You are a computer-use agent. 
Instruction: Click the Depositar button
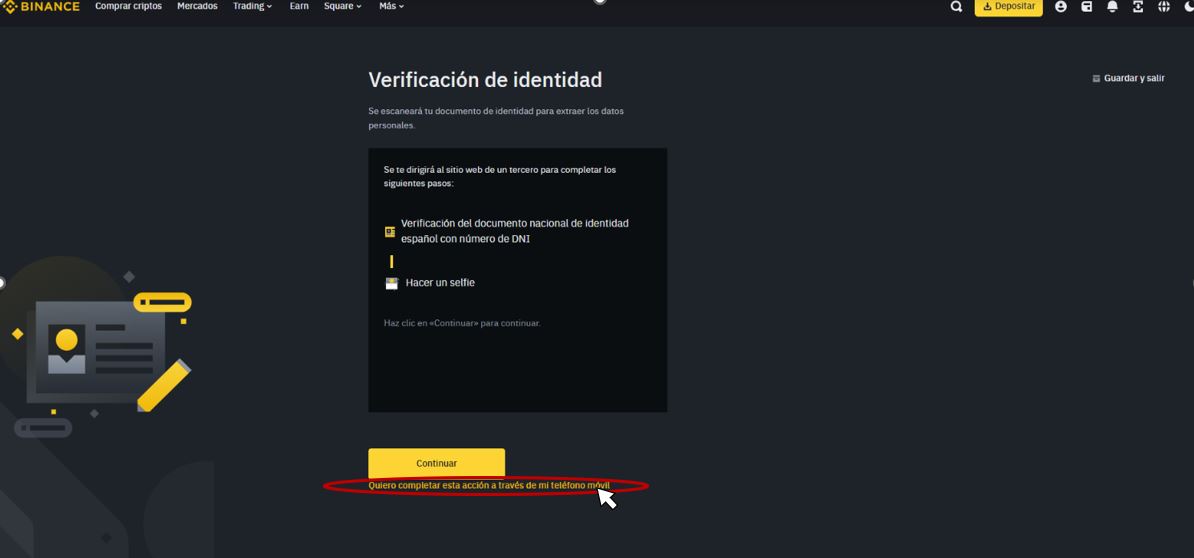[1008, 7]
